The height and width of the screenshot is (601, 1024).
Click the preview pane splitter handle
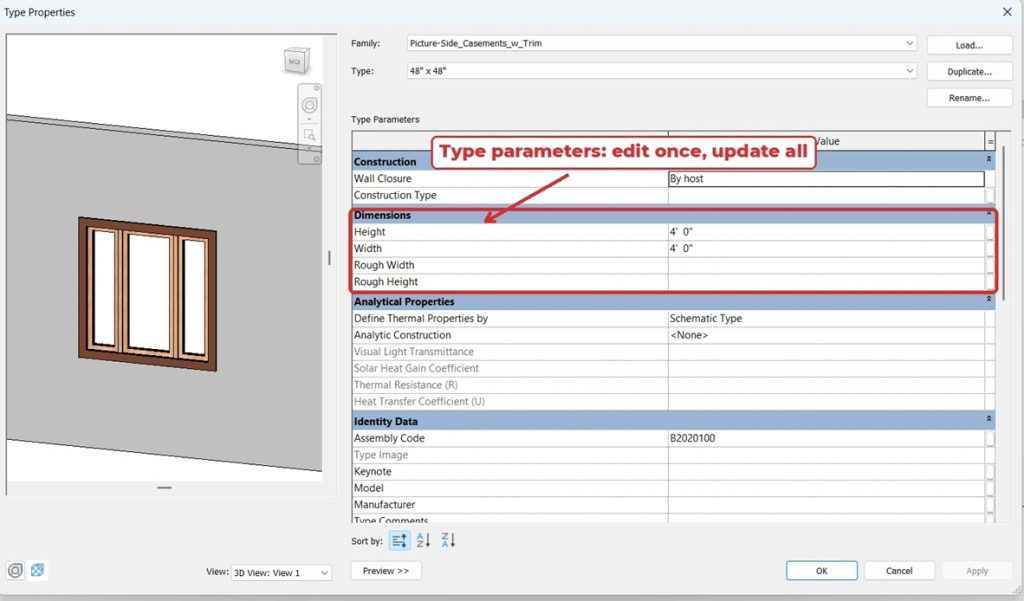click(329, 258)
